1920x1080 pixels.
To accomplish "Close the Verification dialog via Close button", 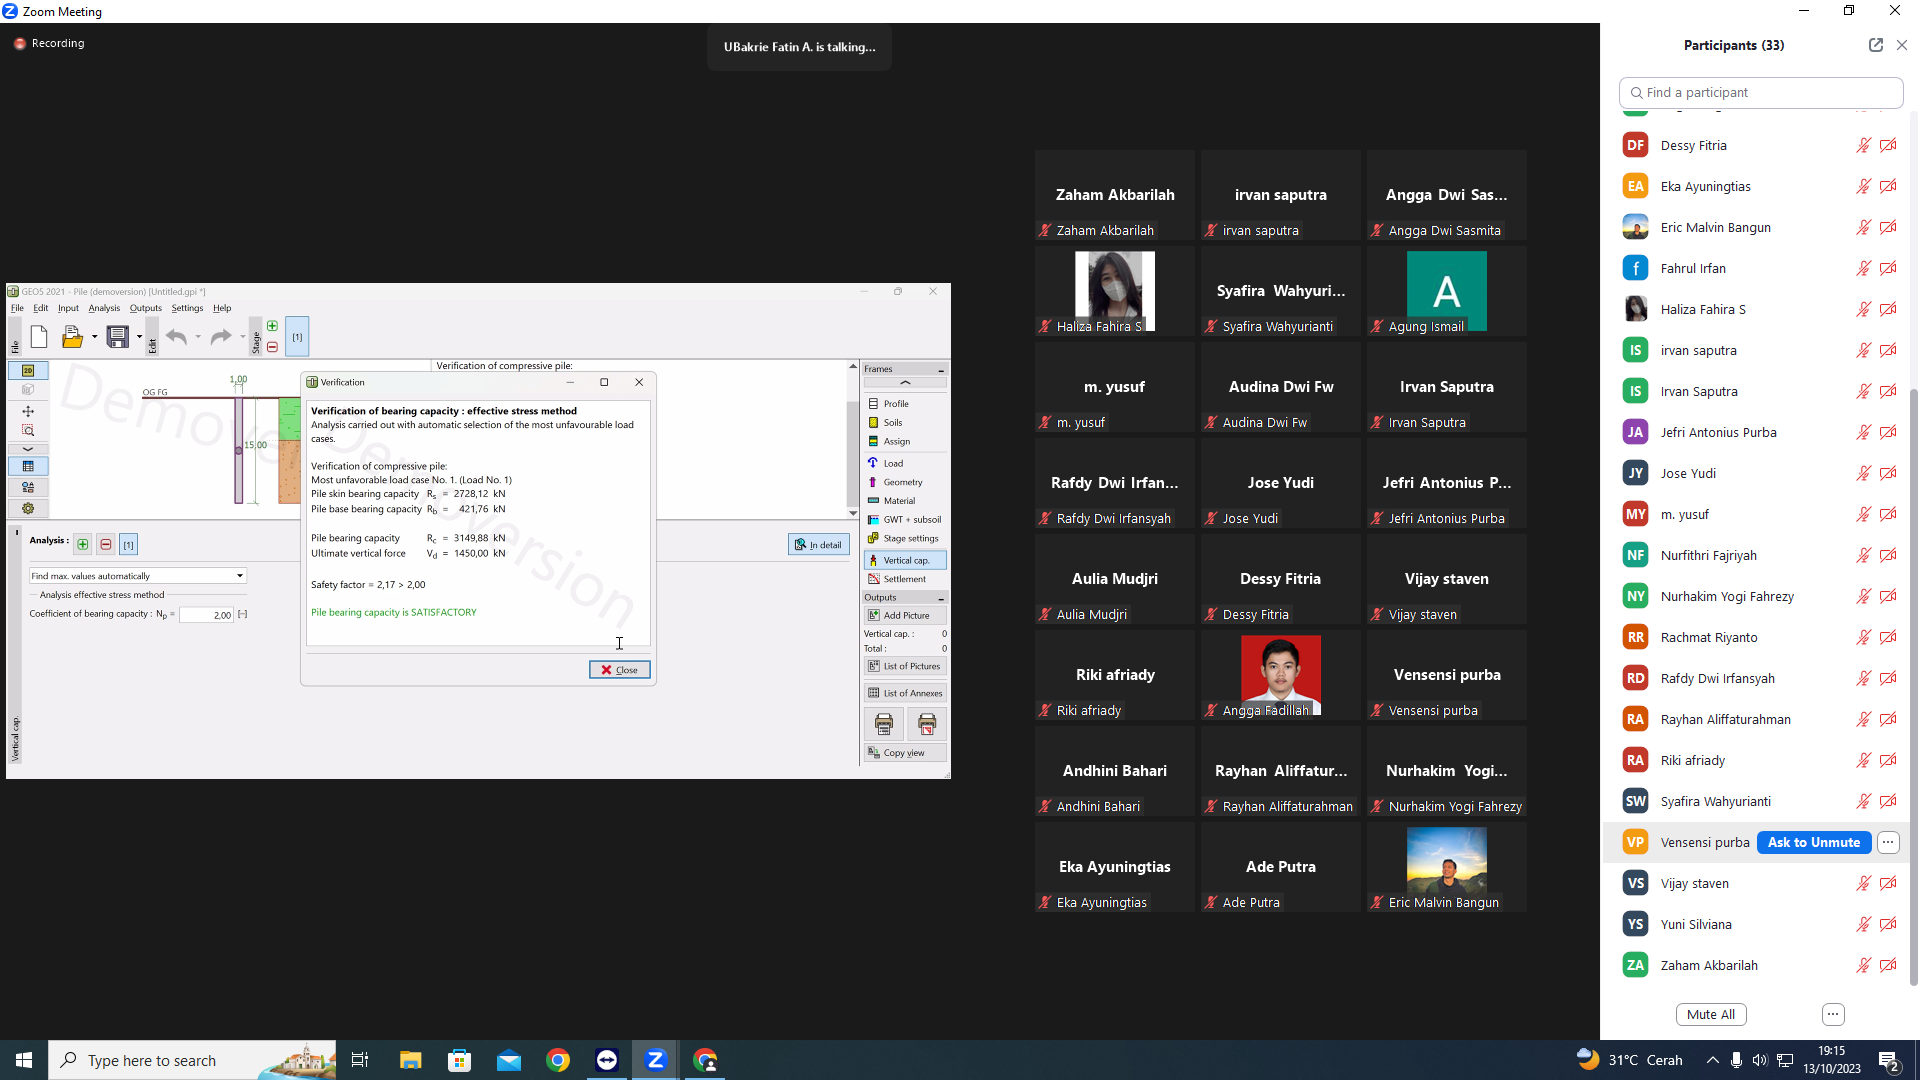I will tap(619, 670).
